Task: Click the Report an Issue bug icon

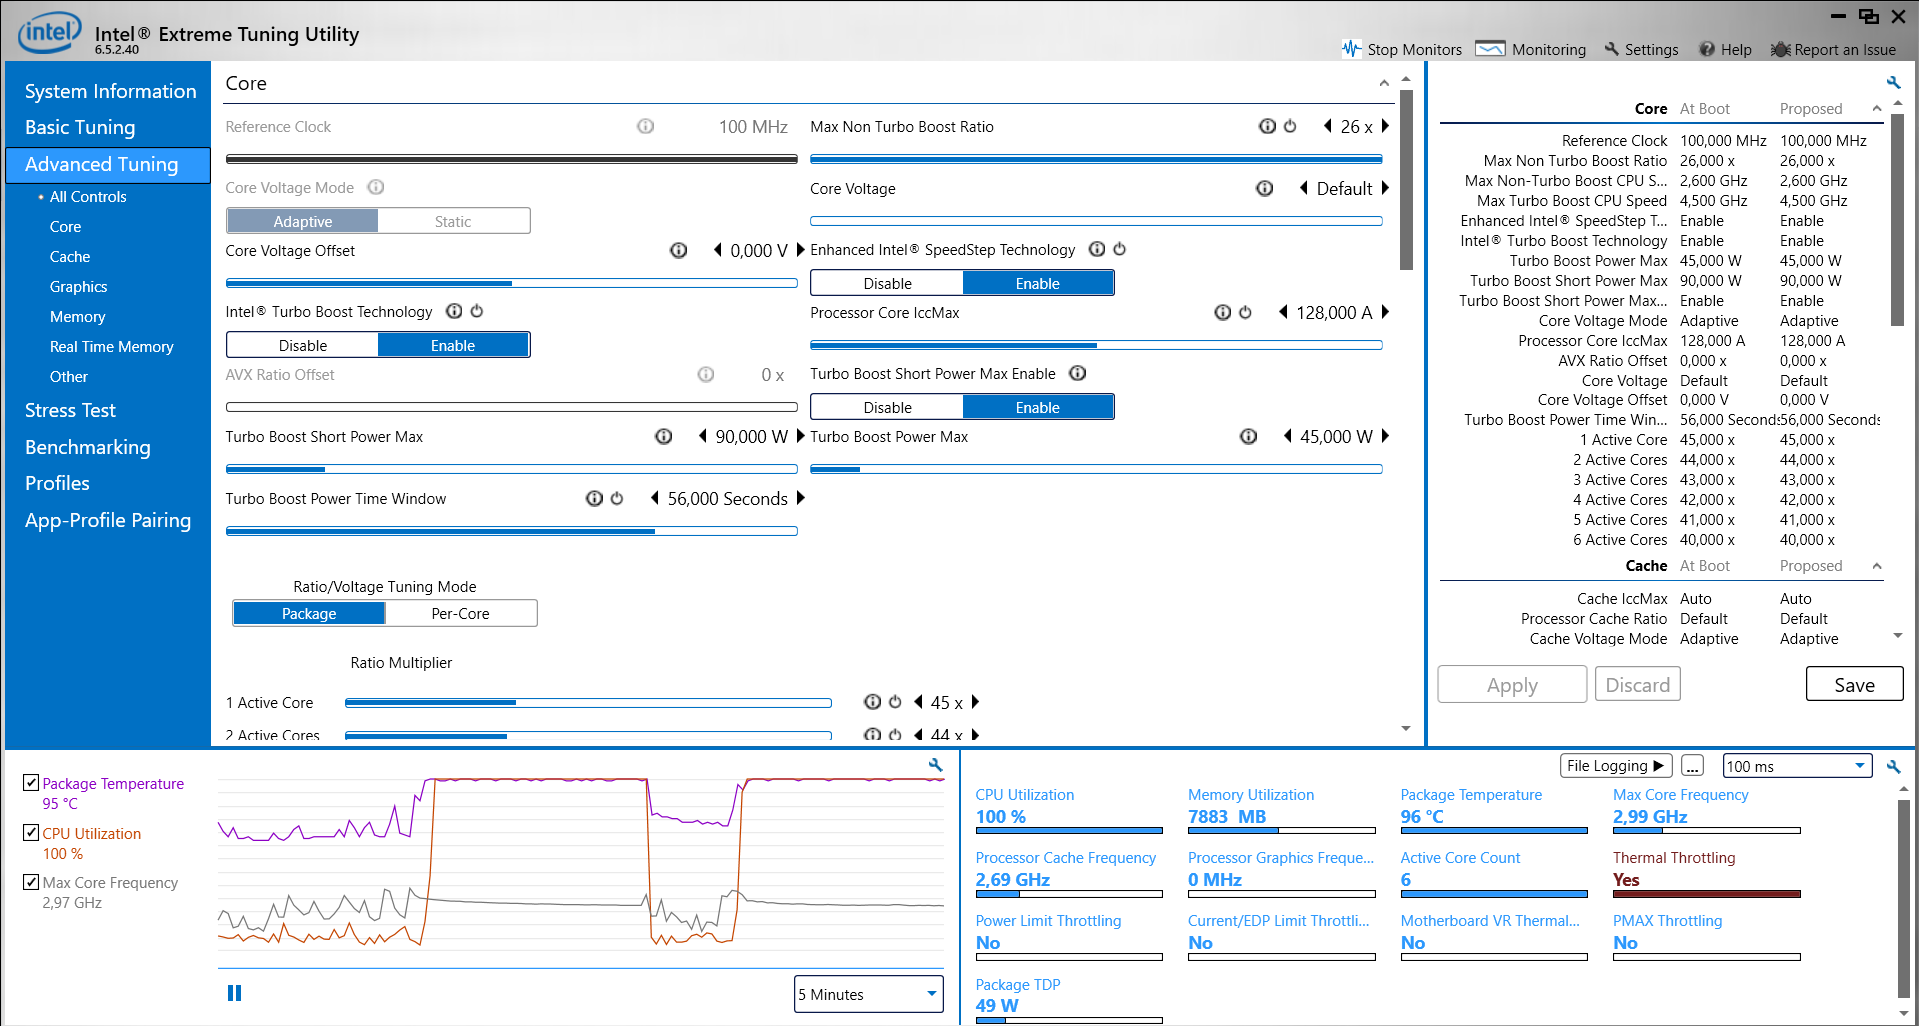Action: pos(1780,49)
